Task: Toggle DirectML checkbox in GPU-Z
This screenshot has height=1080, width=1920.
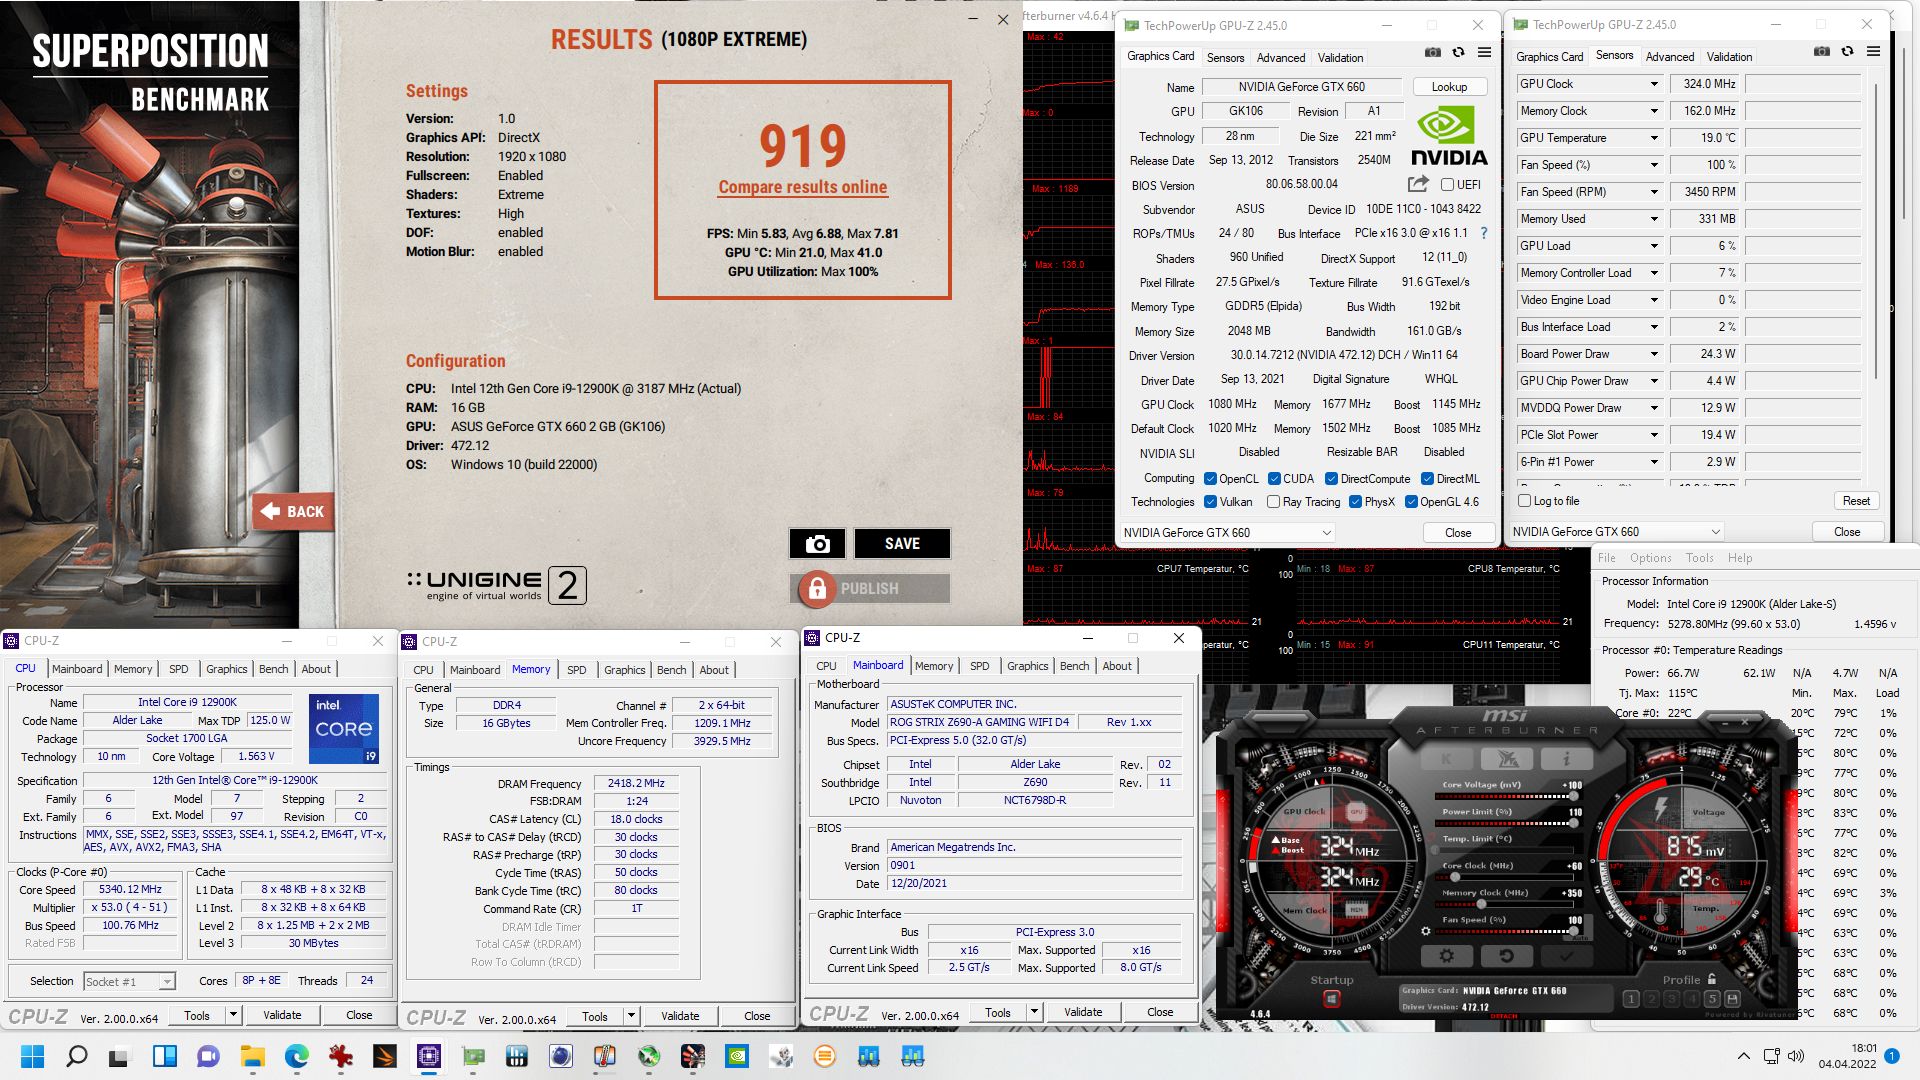Action: (x=1427, y=479)
